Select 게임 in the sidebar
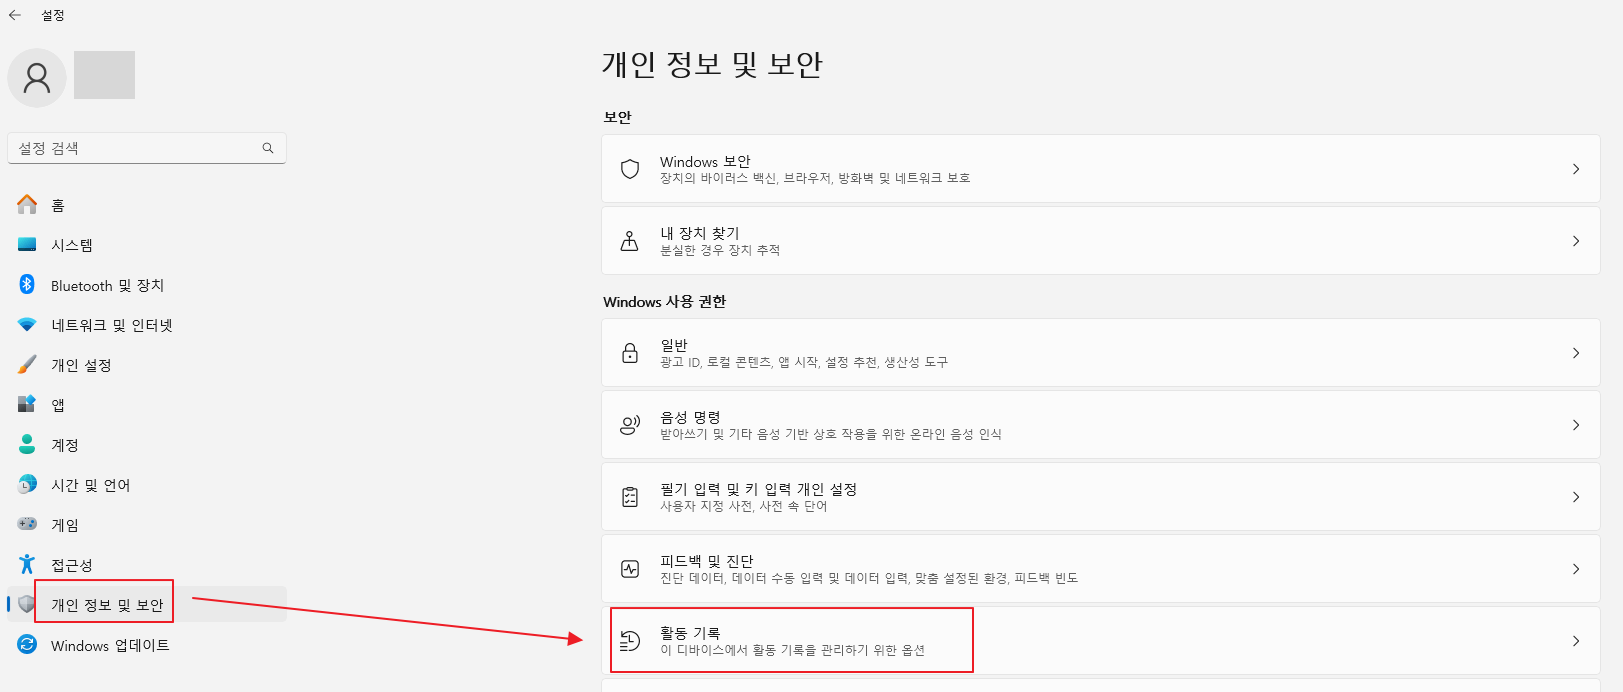The width and height of the screenshot is (1623, 692). pyautogui.click(x=147, y=525)
